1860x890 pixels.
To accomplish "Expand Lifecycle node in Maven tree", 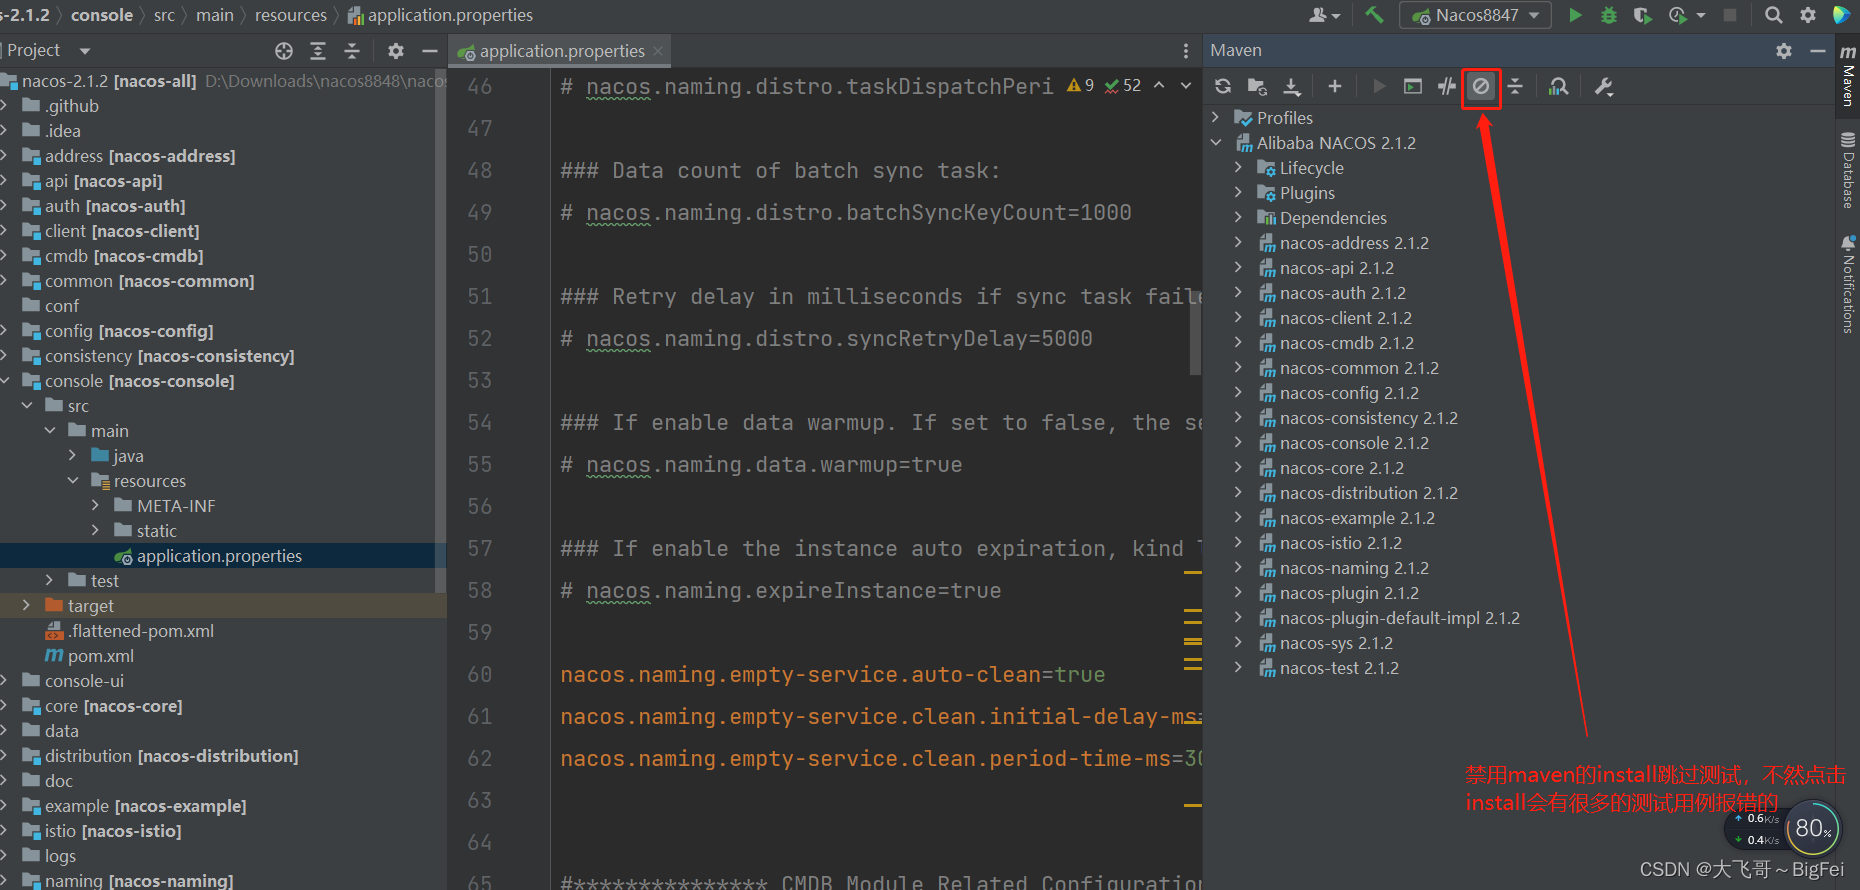I will (1238, 167).
